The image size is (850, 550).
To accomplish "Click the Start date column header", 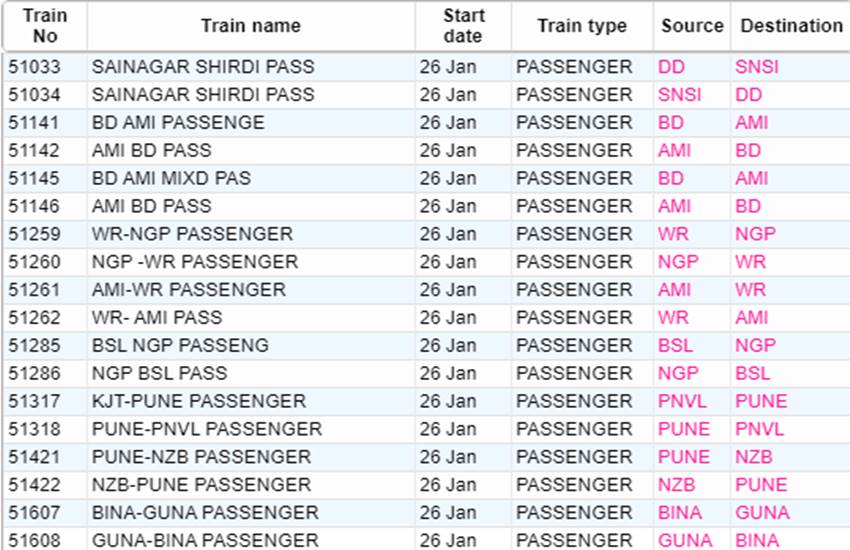I will point(462,26).
